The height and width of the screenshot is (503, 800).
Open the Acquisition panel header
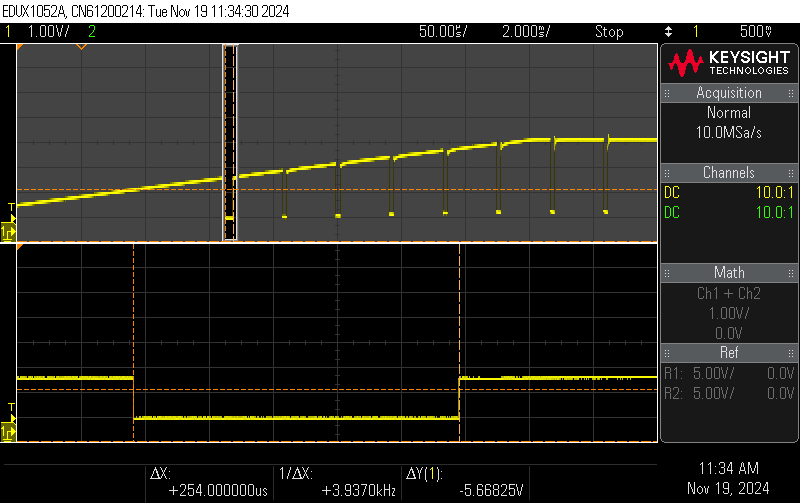pos(729,93)
